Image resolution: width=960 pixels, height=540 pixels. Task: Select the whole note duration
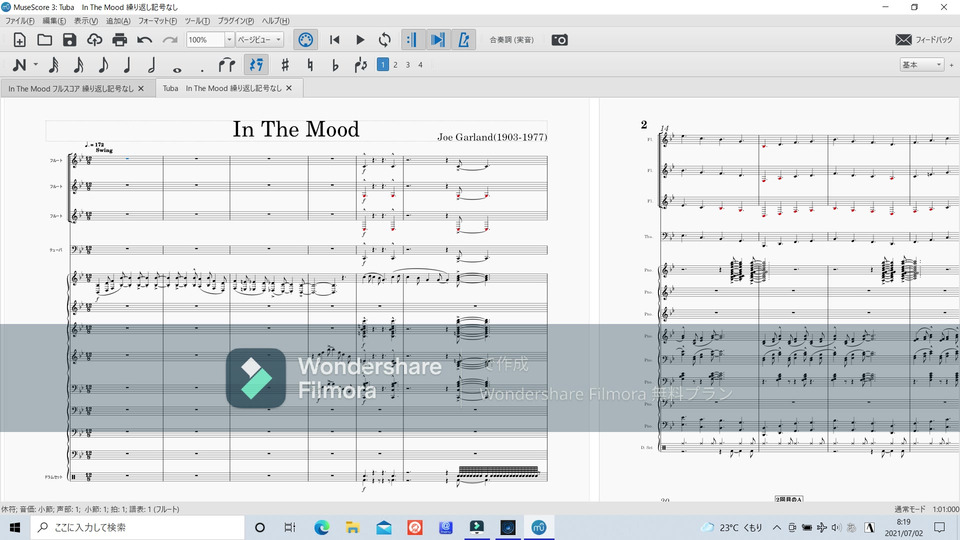pos(177,69)
